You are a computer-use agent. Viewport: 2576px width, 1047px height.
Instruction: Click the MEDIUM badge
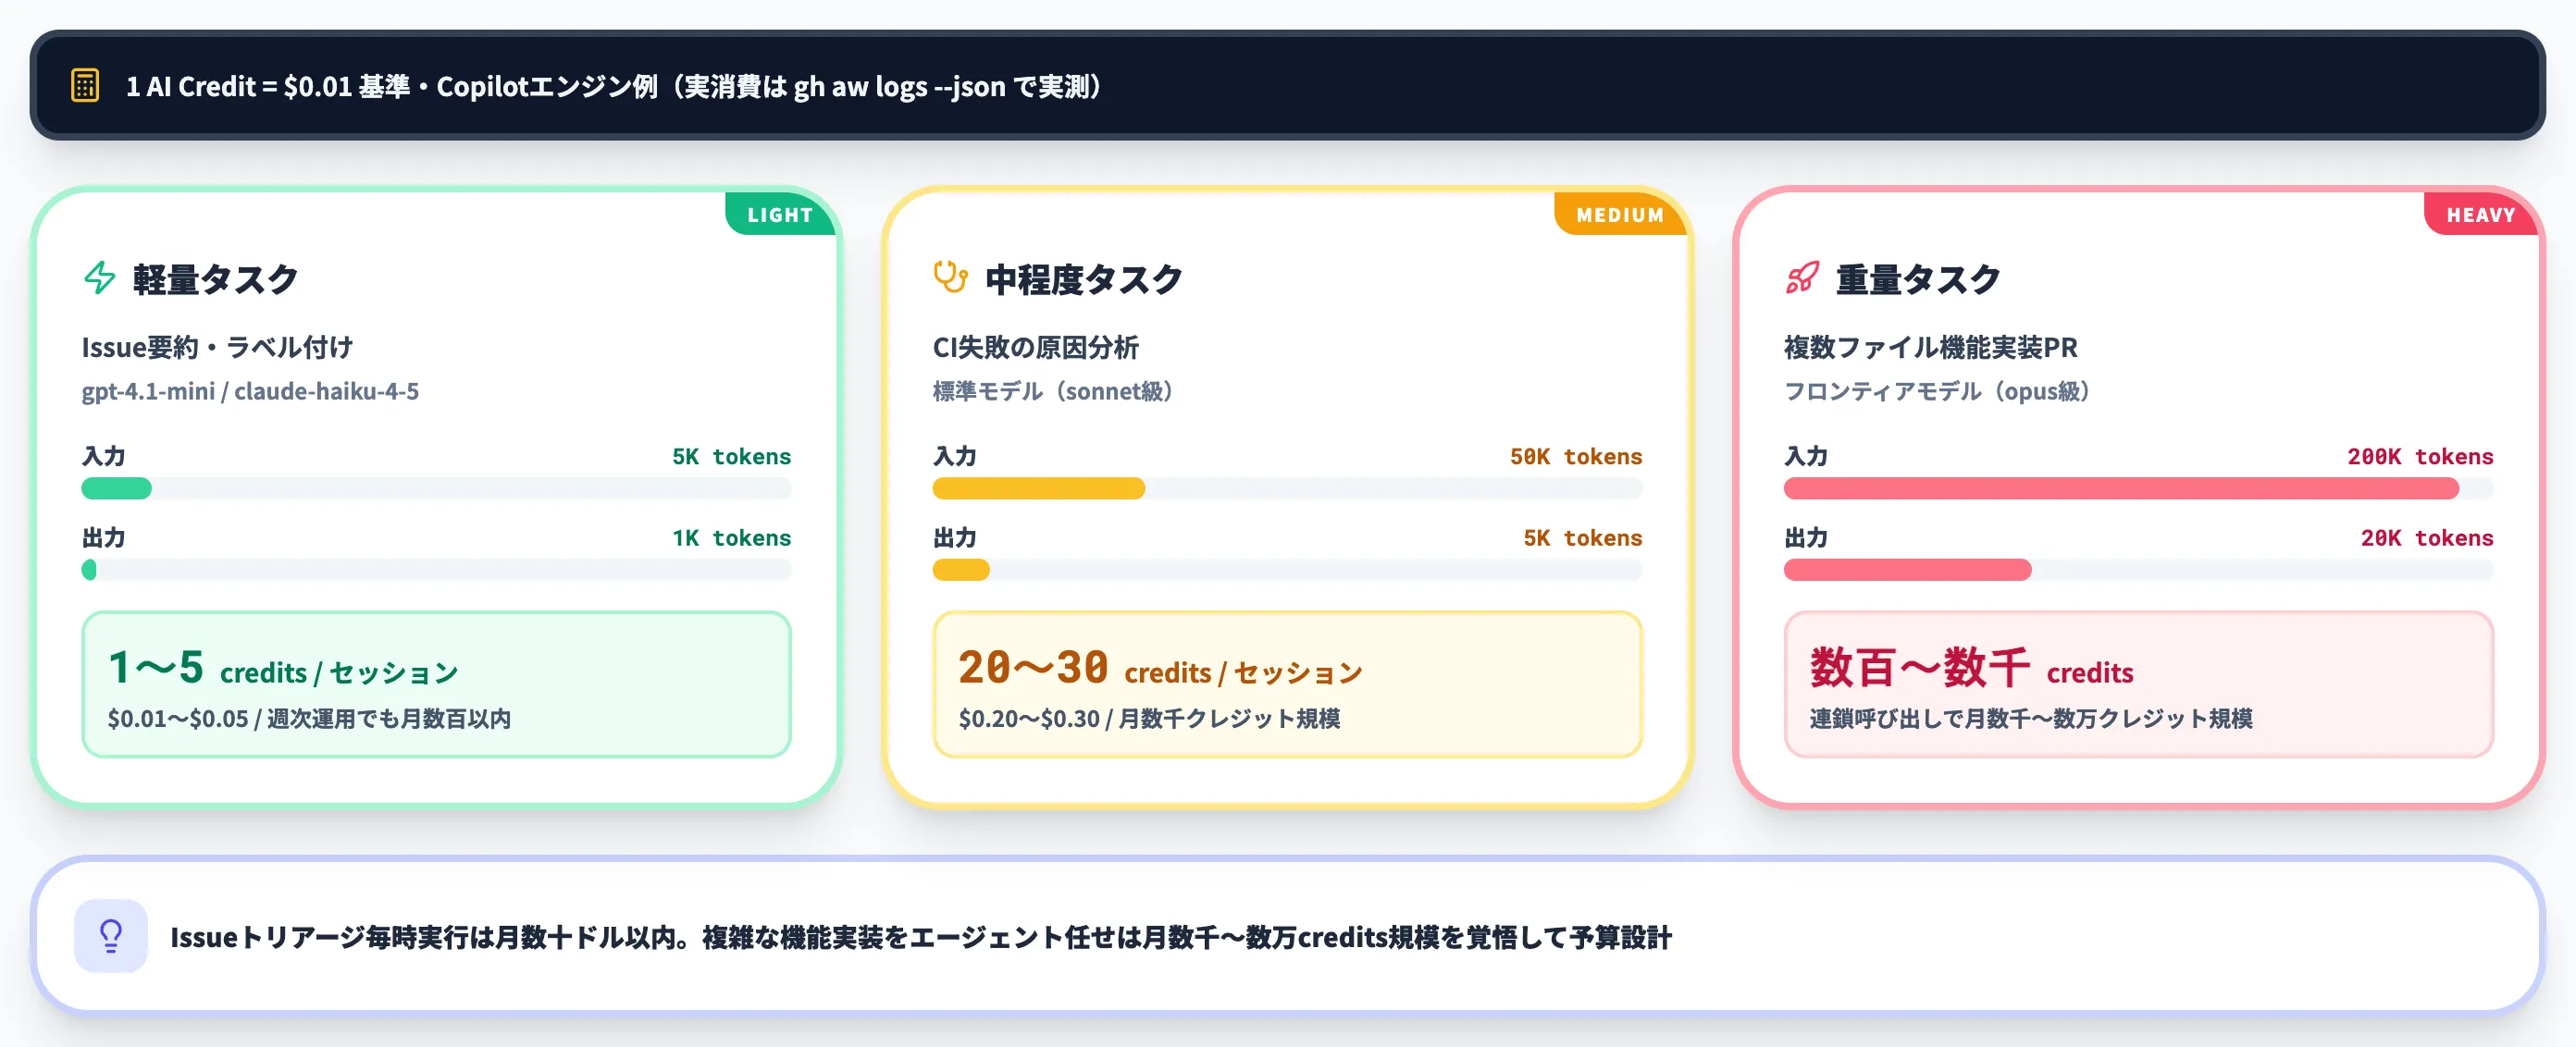coord(1620,214)
